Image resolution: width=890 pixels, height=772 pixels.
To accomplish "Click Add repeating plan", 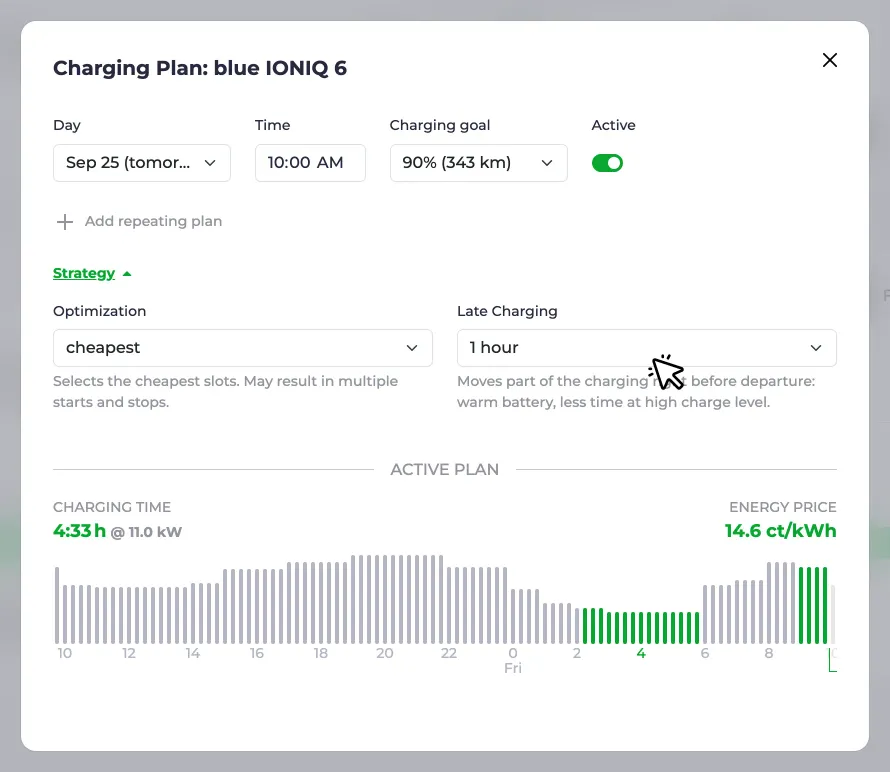I will 153,221.
